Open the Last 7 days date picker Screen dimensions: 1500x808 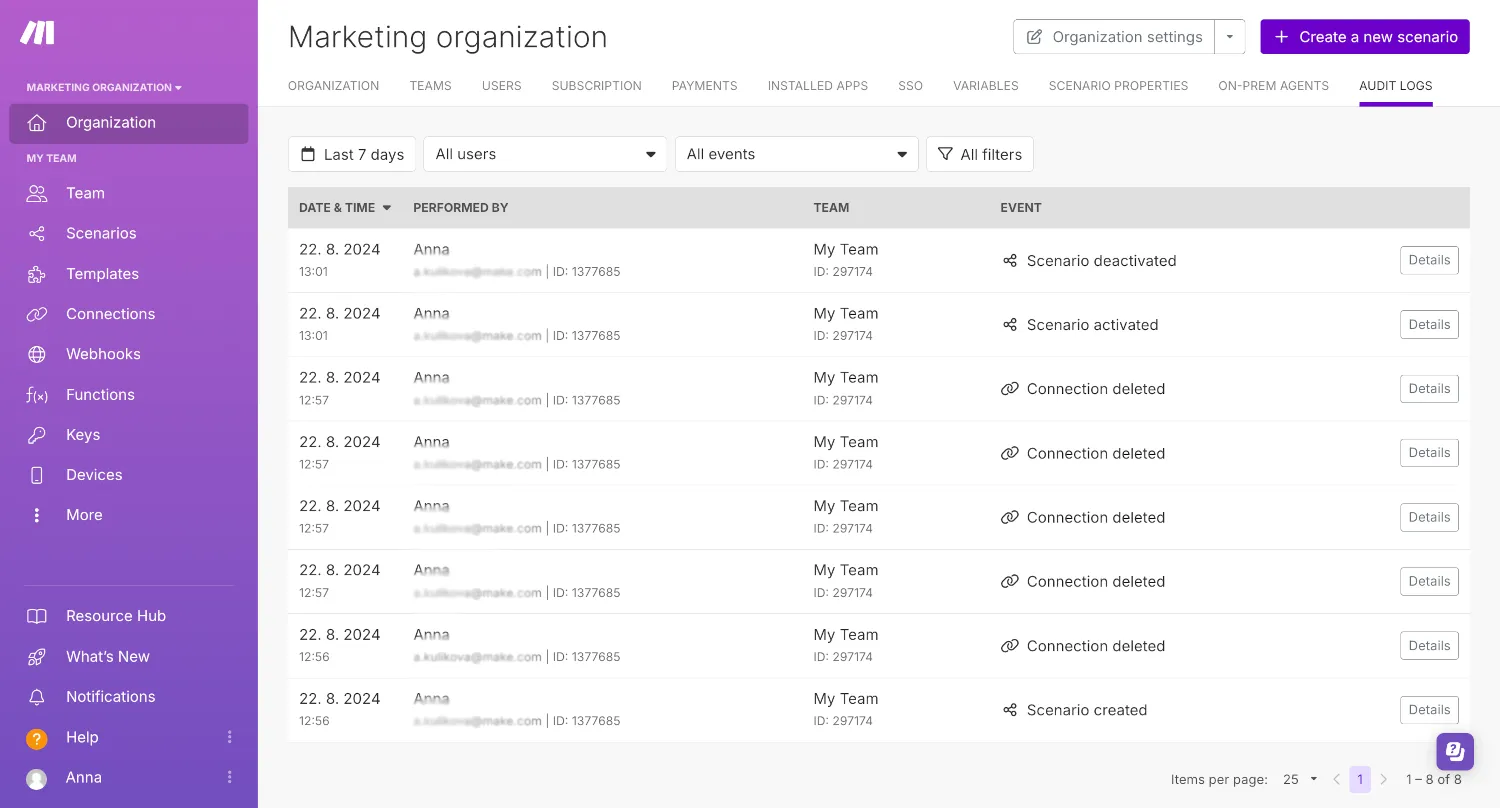[352, 154]
